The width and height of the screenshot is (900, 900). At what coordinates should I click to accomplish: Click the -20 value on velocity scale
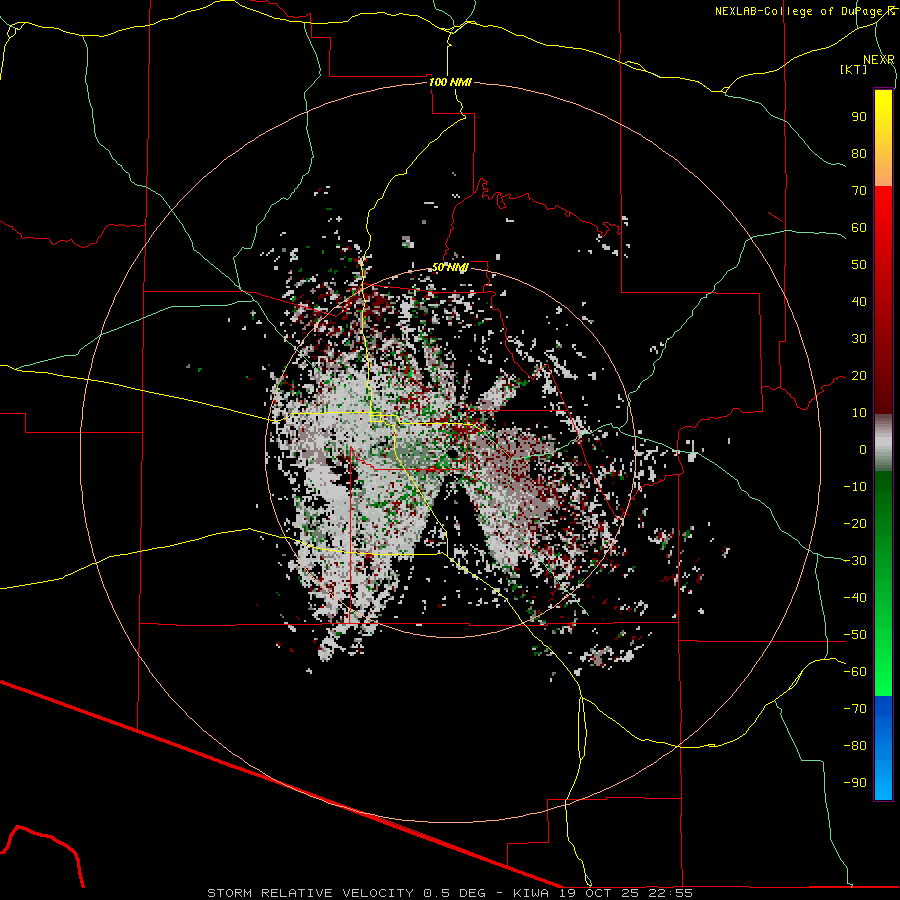coord(855,523)
